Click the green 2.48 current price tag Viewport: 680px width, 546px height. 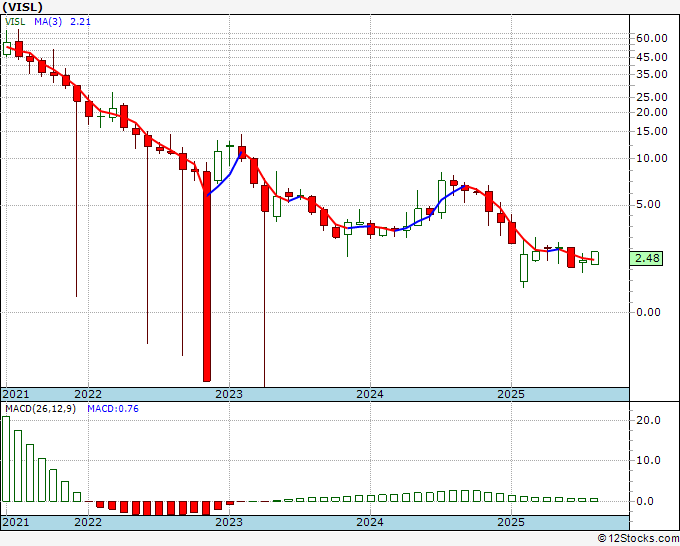[x=646, y=258]
